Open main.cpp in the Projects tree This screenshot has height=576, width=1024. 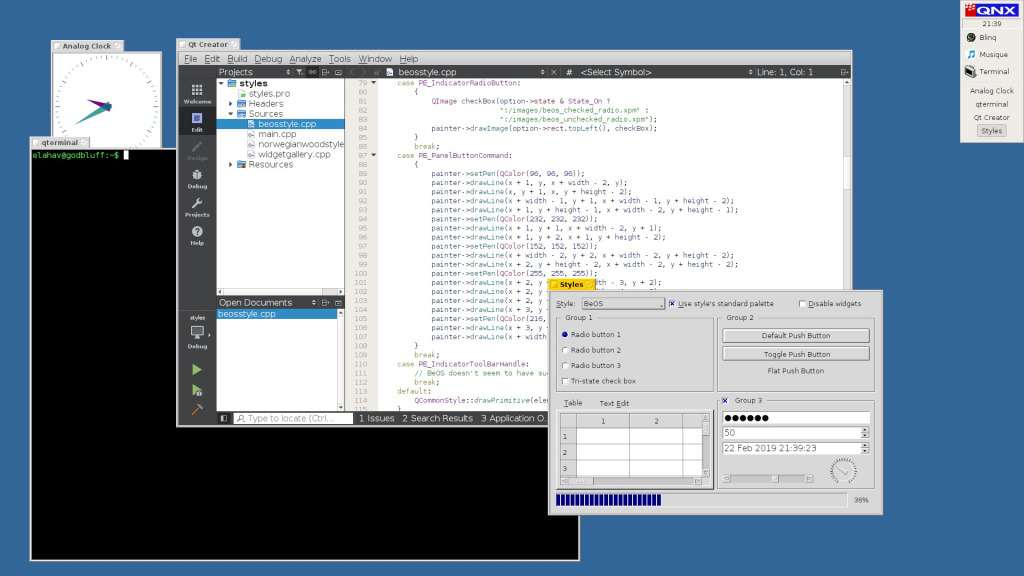click(277, 134)
